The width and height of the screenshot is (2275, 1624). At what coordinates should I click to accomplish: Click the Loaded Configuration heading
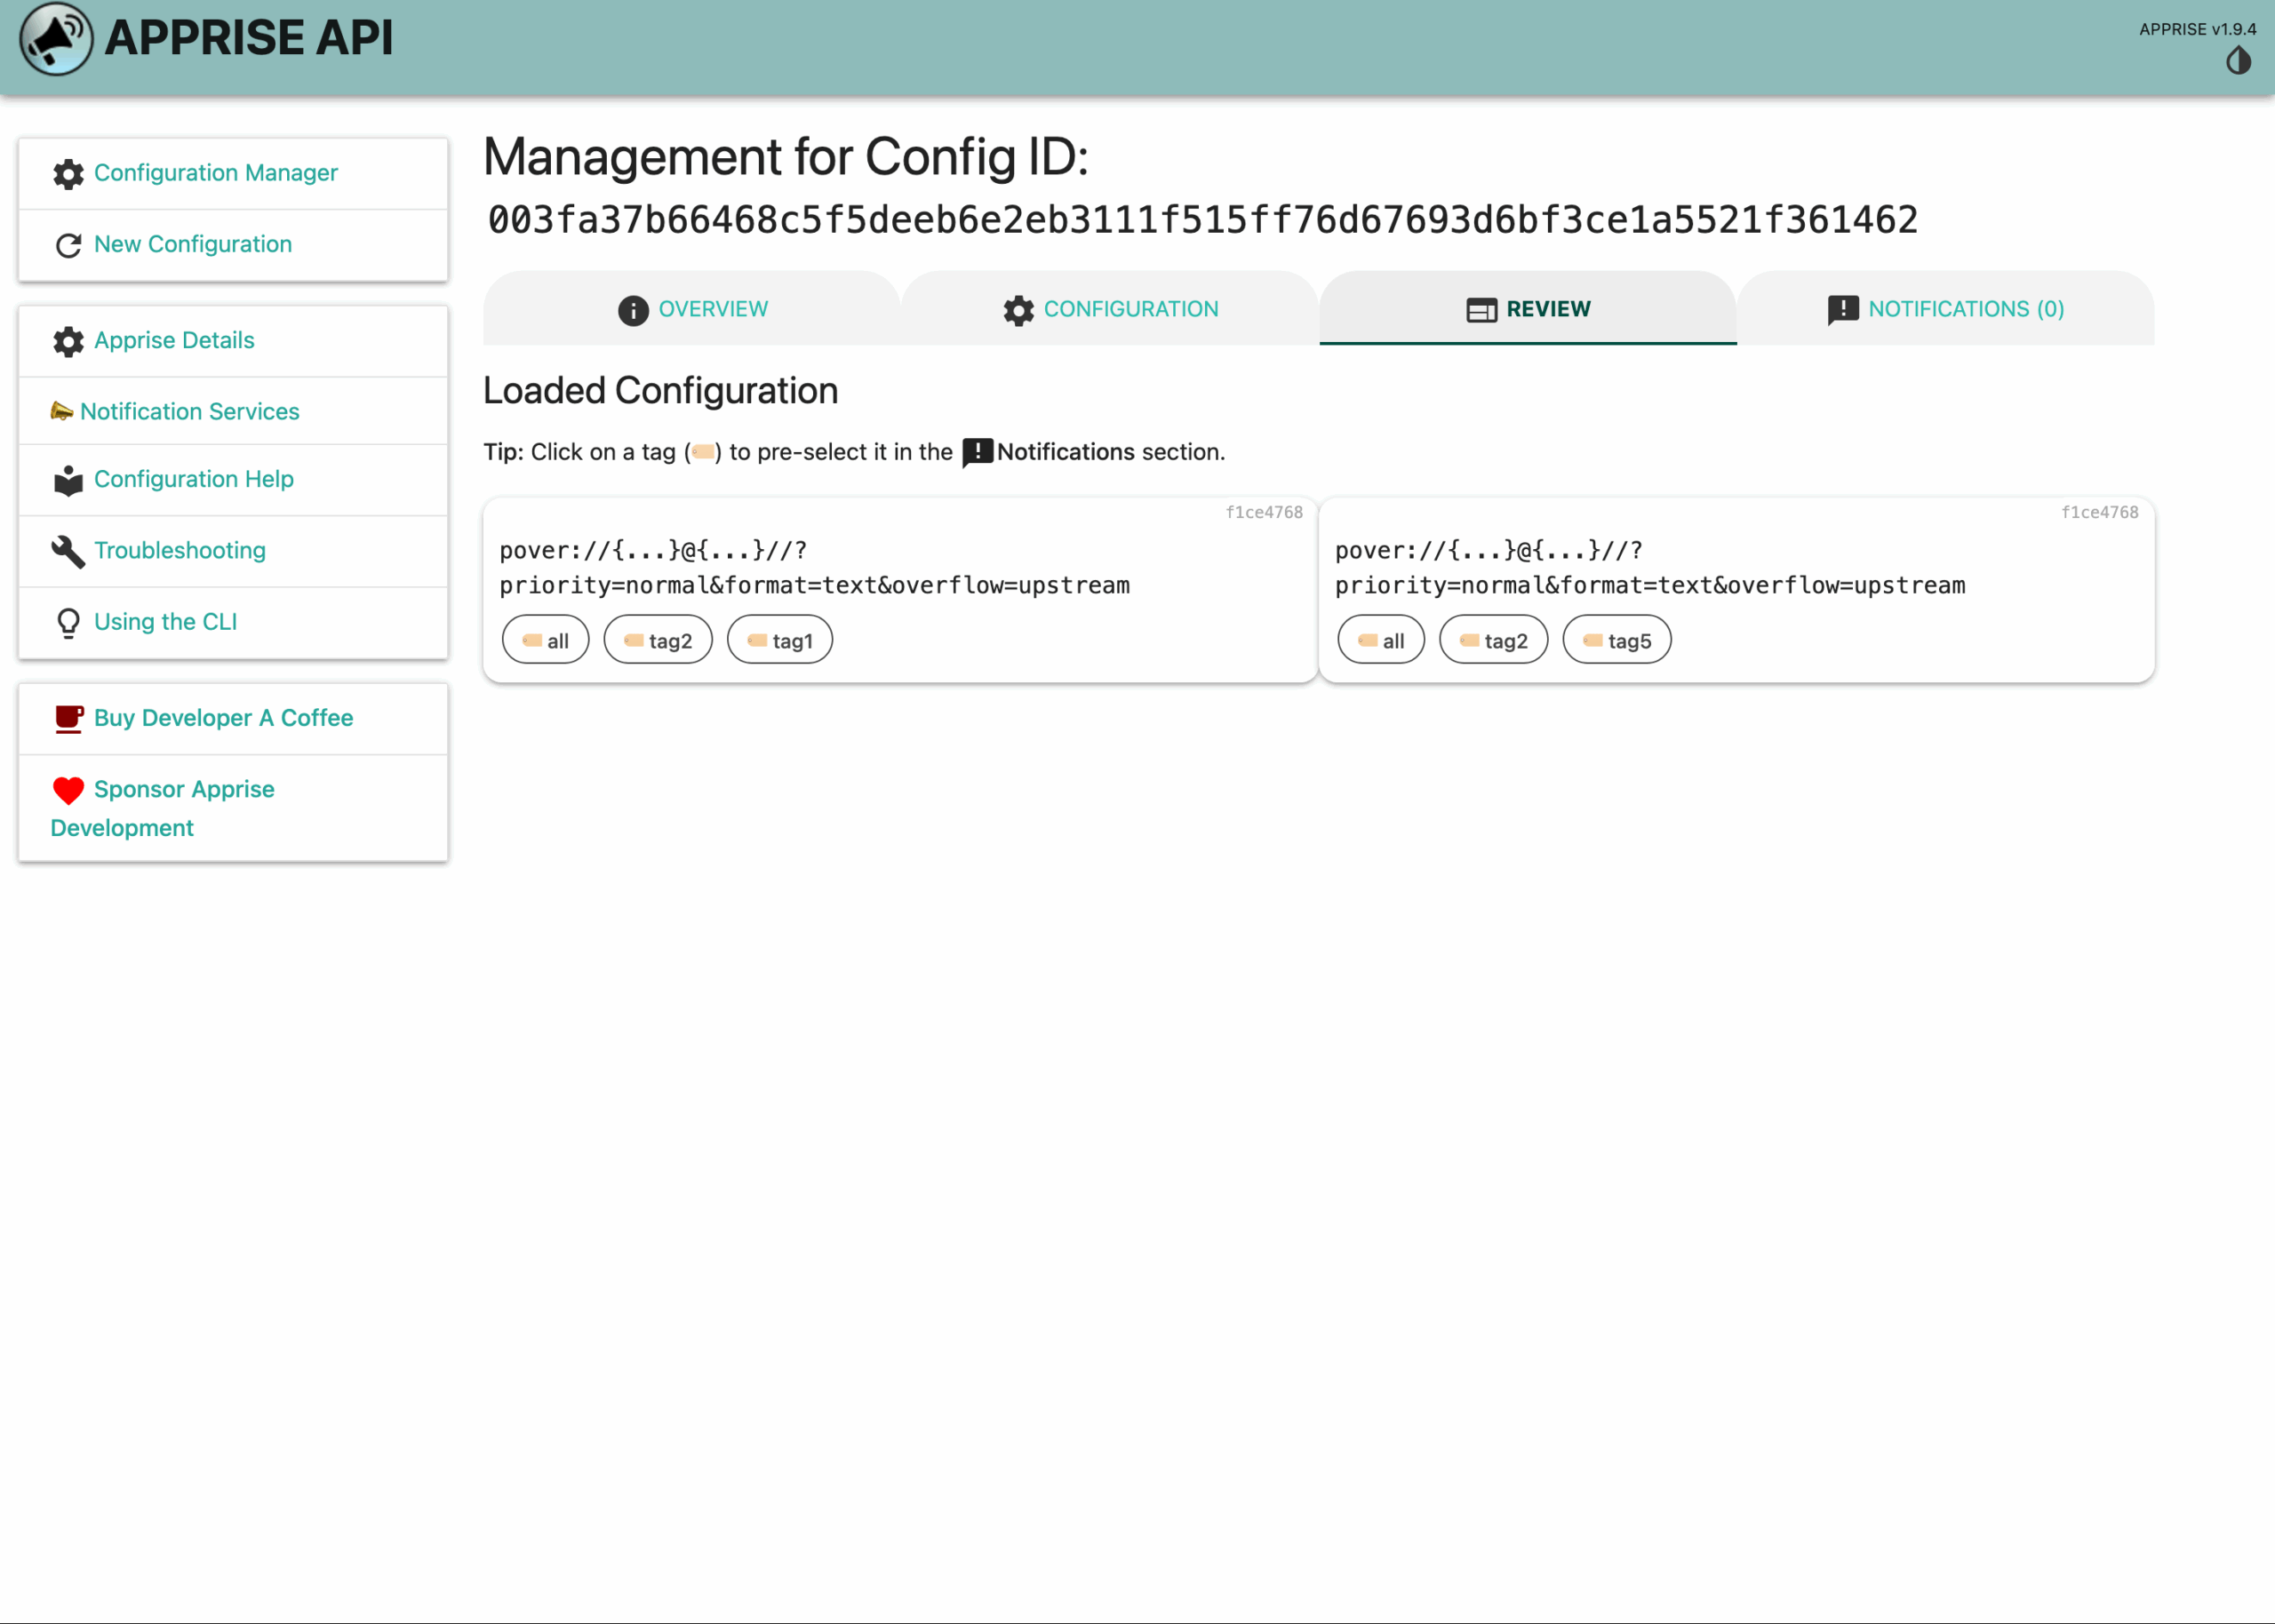click(x=660, y=391)
